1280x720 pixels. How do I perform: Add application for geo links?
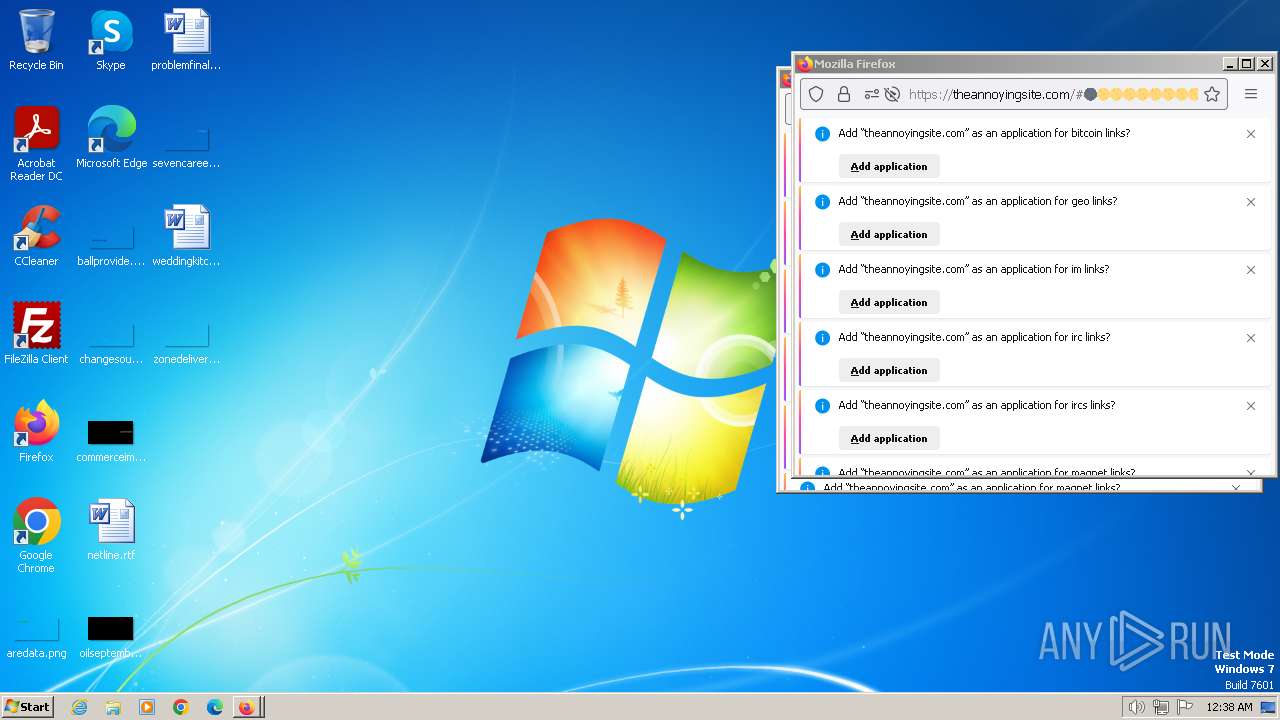pos(889,234)
